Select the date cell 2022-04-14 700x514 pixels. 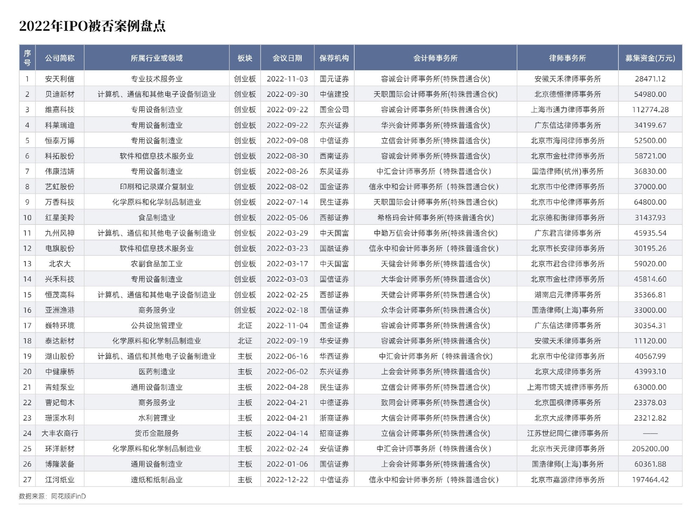click(288, 433)
